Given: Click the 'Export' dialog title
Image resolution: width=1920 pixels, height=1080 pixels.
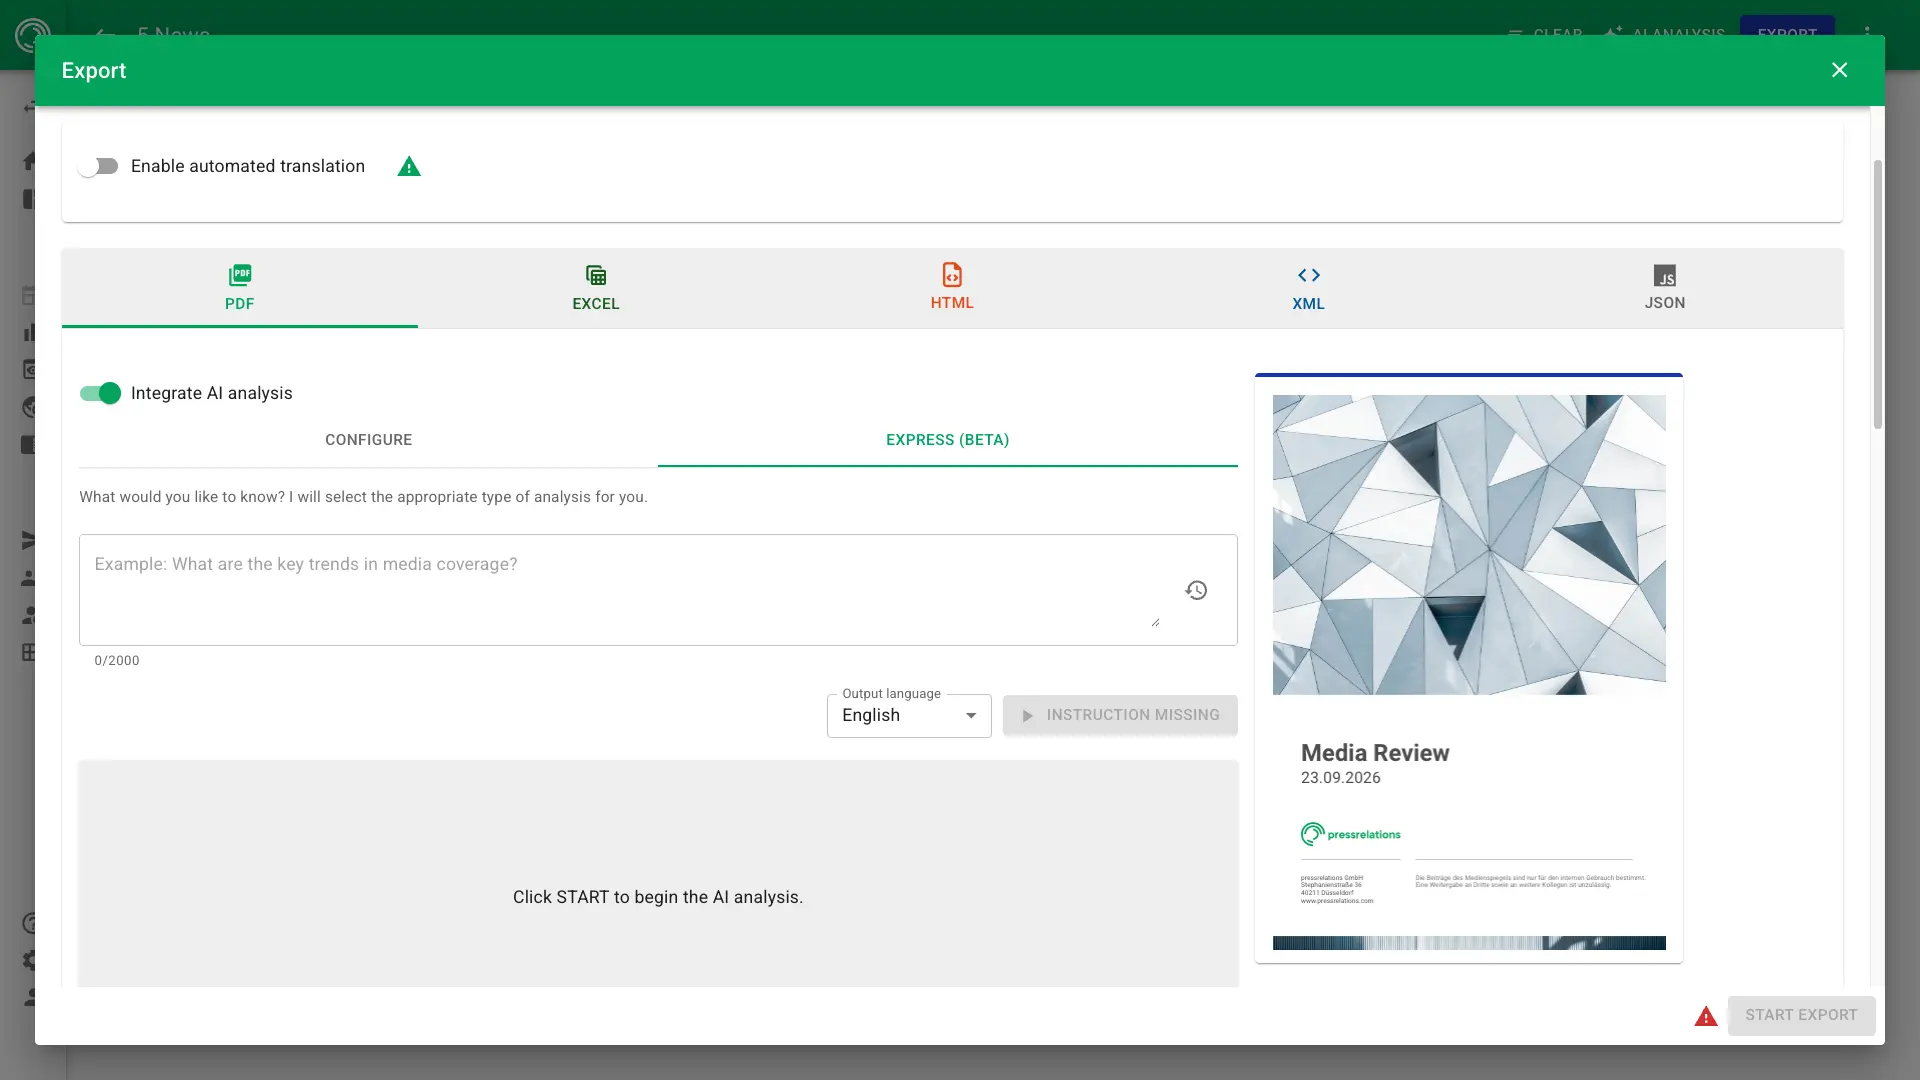Looking at the screenshot, I should [94, 70].
